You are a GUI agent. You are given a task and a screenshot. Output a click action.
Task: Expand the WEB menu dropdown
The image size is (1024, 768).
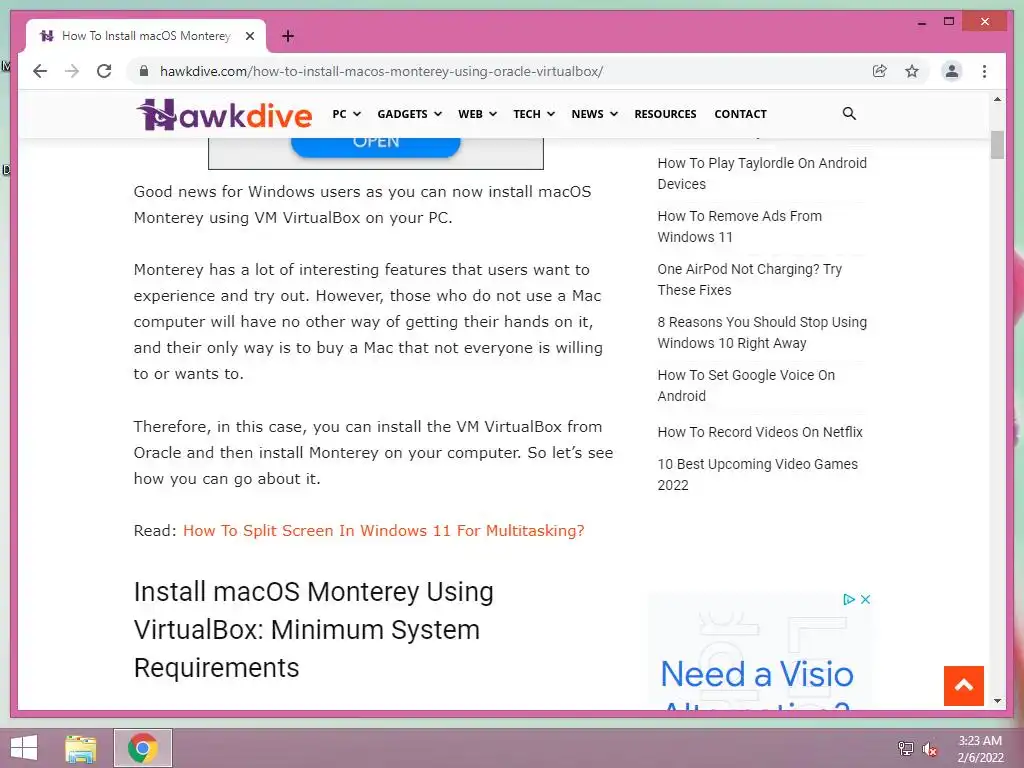(477, 114)
